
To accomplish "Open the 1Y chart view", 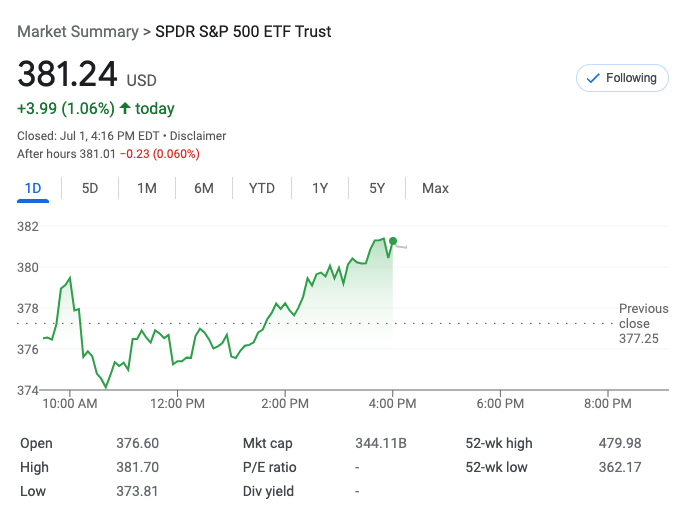I will tap(320, 188).
